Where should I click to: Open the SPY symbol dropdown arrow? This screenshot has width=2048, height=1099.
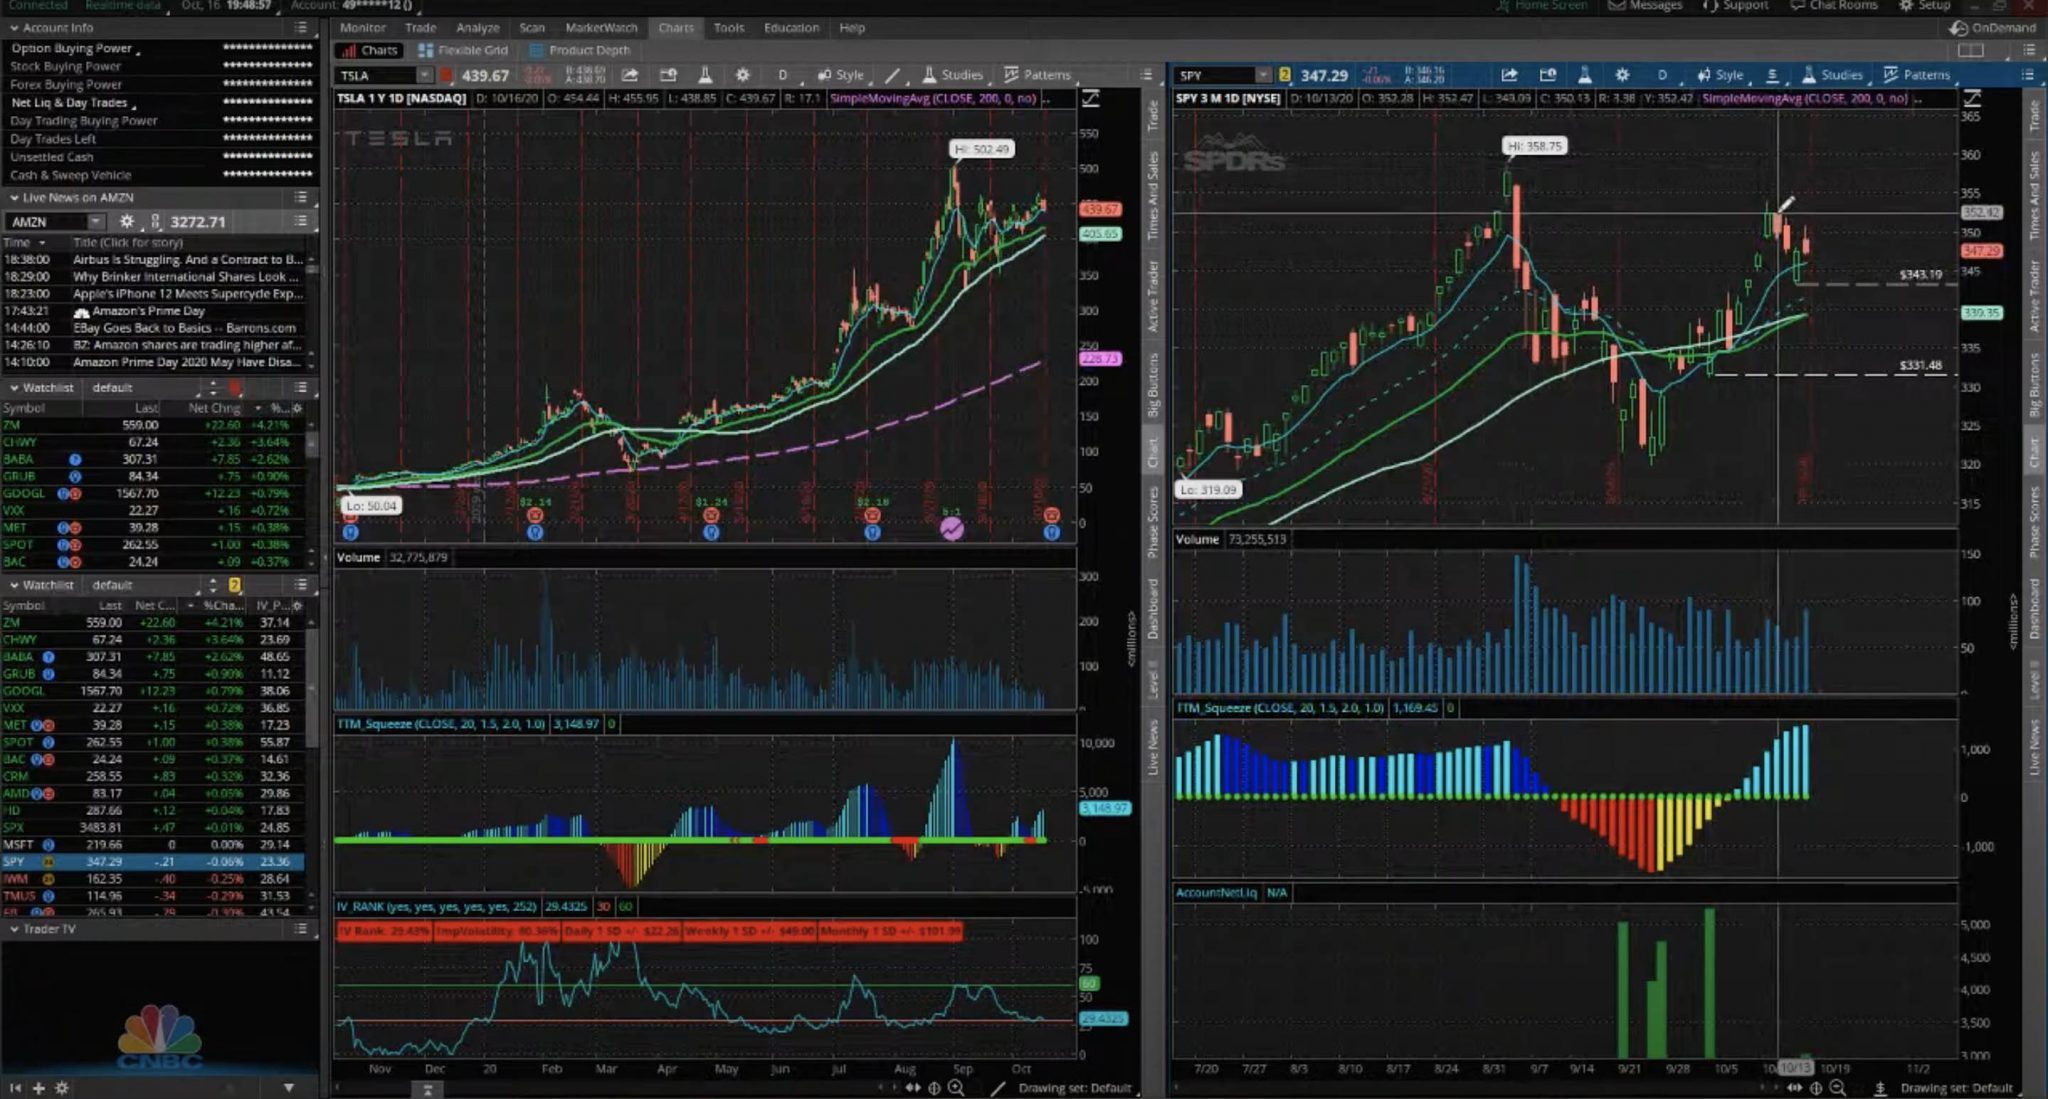tap(1263, 75)
